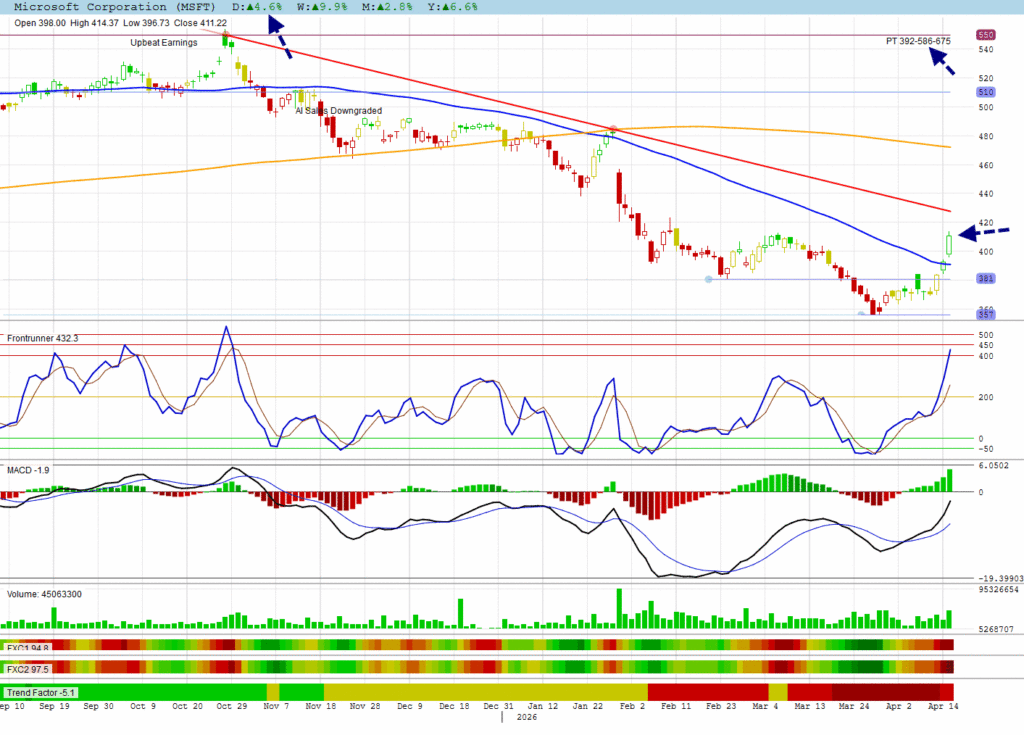Click the PT 392-586-675 price target label

918,41
